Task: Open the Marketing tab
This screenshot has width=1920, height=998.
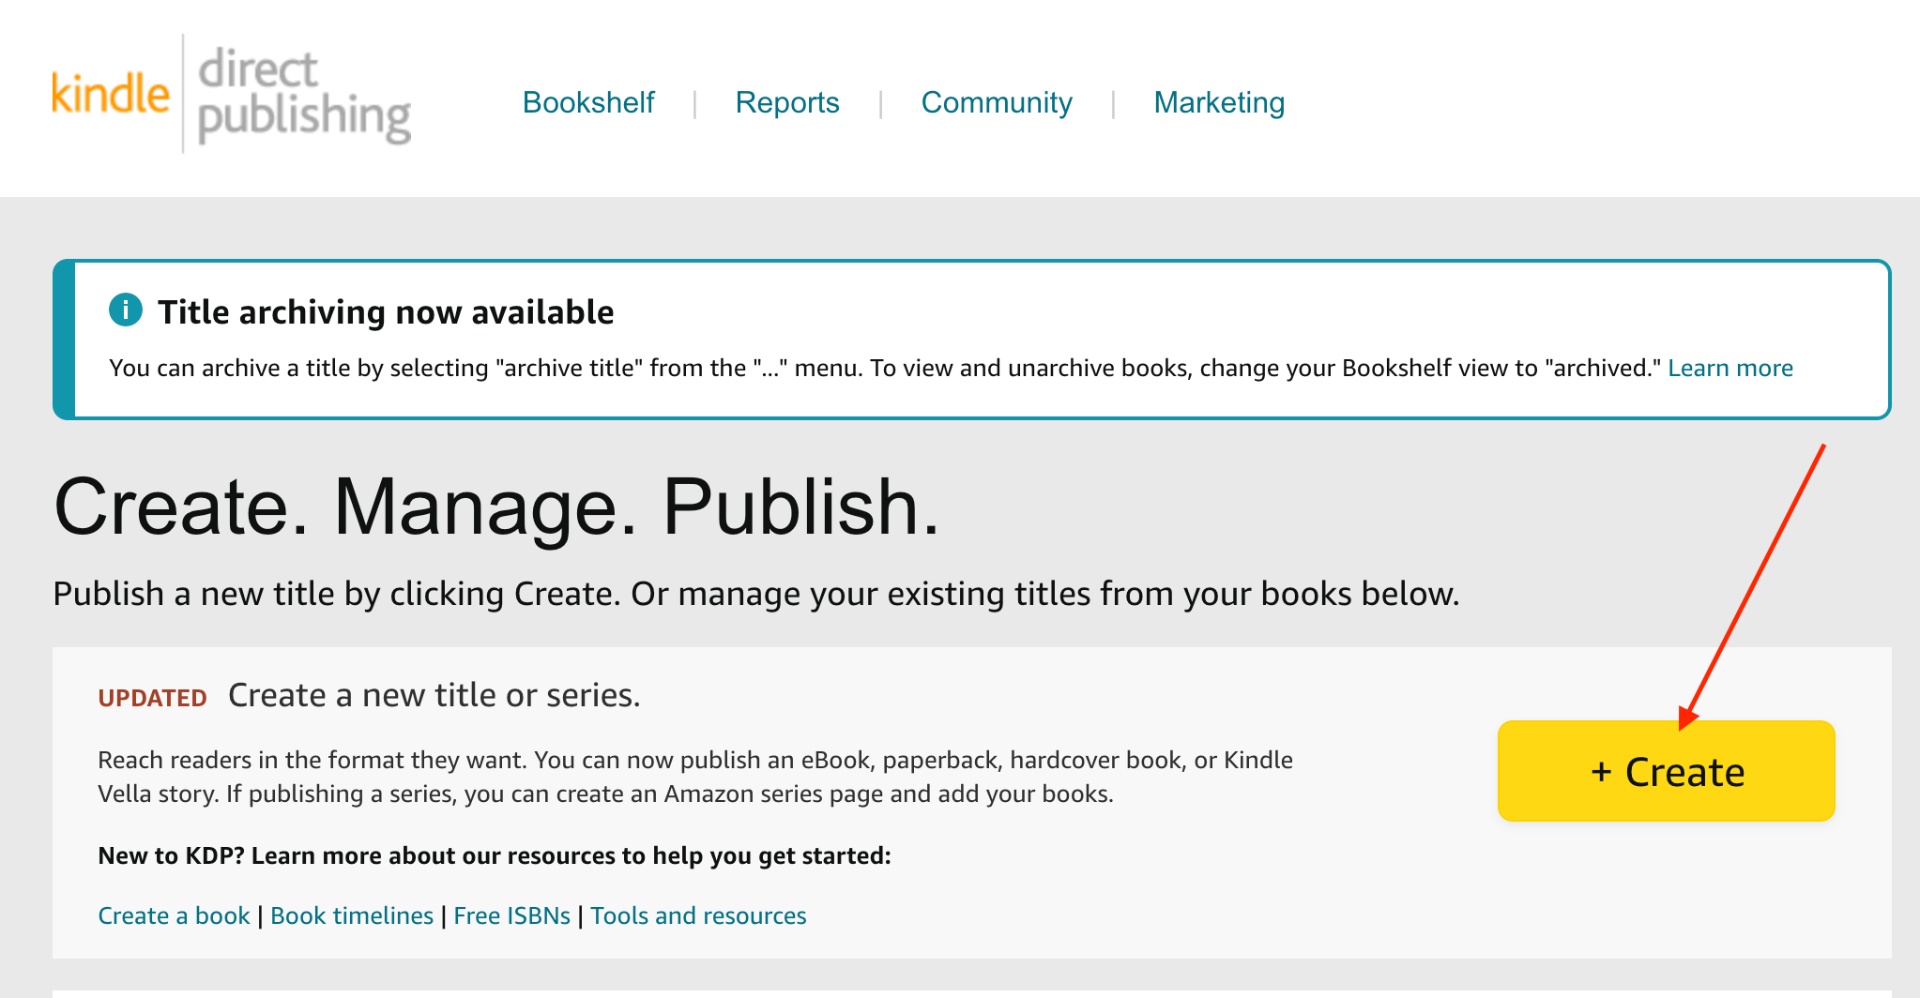Action: coord(1219,102)
